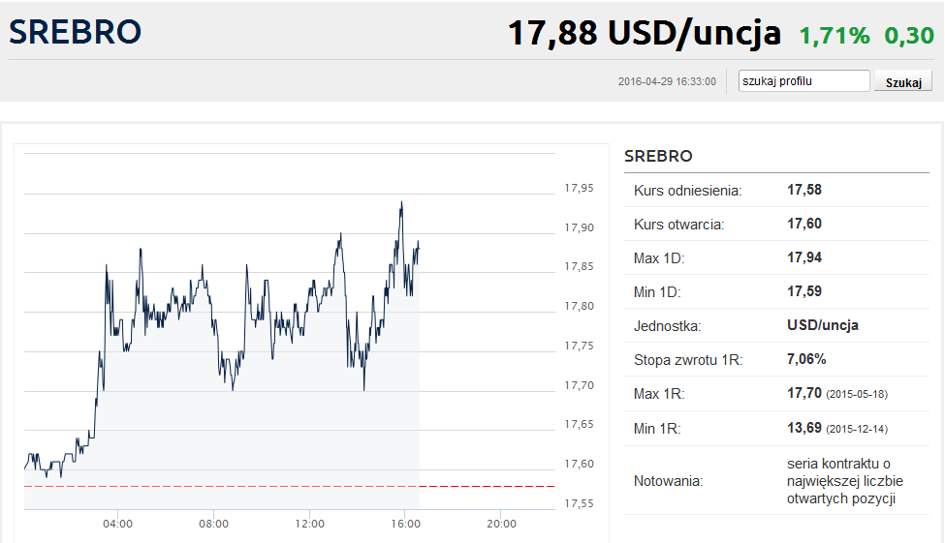Click the 2016-04-29 16:33:00 timestamp

tap(667, 81)
